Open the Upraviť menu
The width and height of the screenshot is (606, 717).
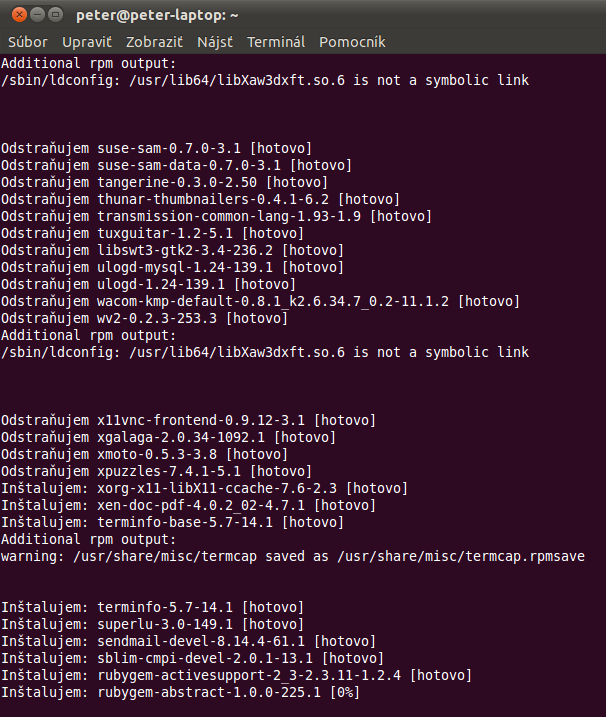point(87,42)
